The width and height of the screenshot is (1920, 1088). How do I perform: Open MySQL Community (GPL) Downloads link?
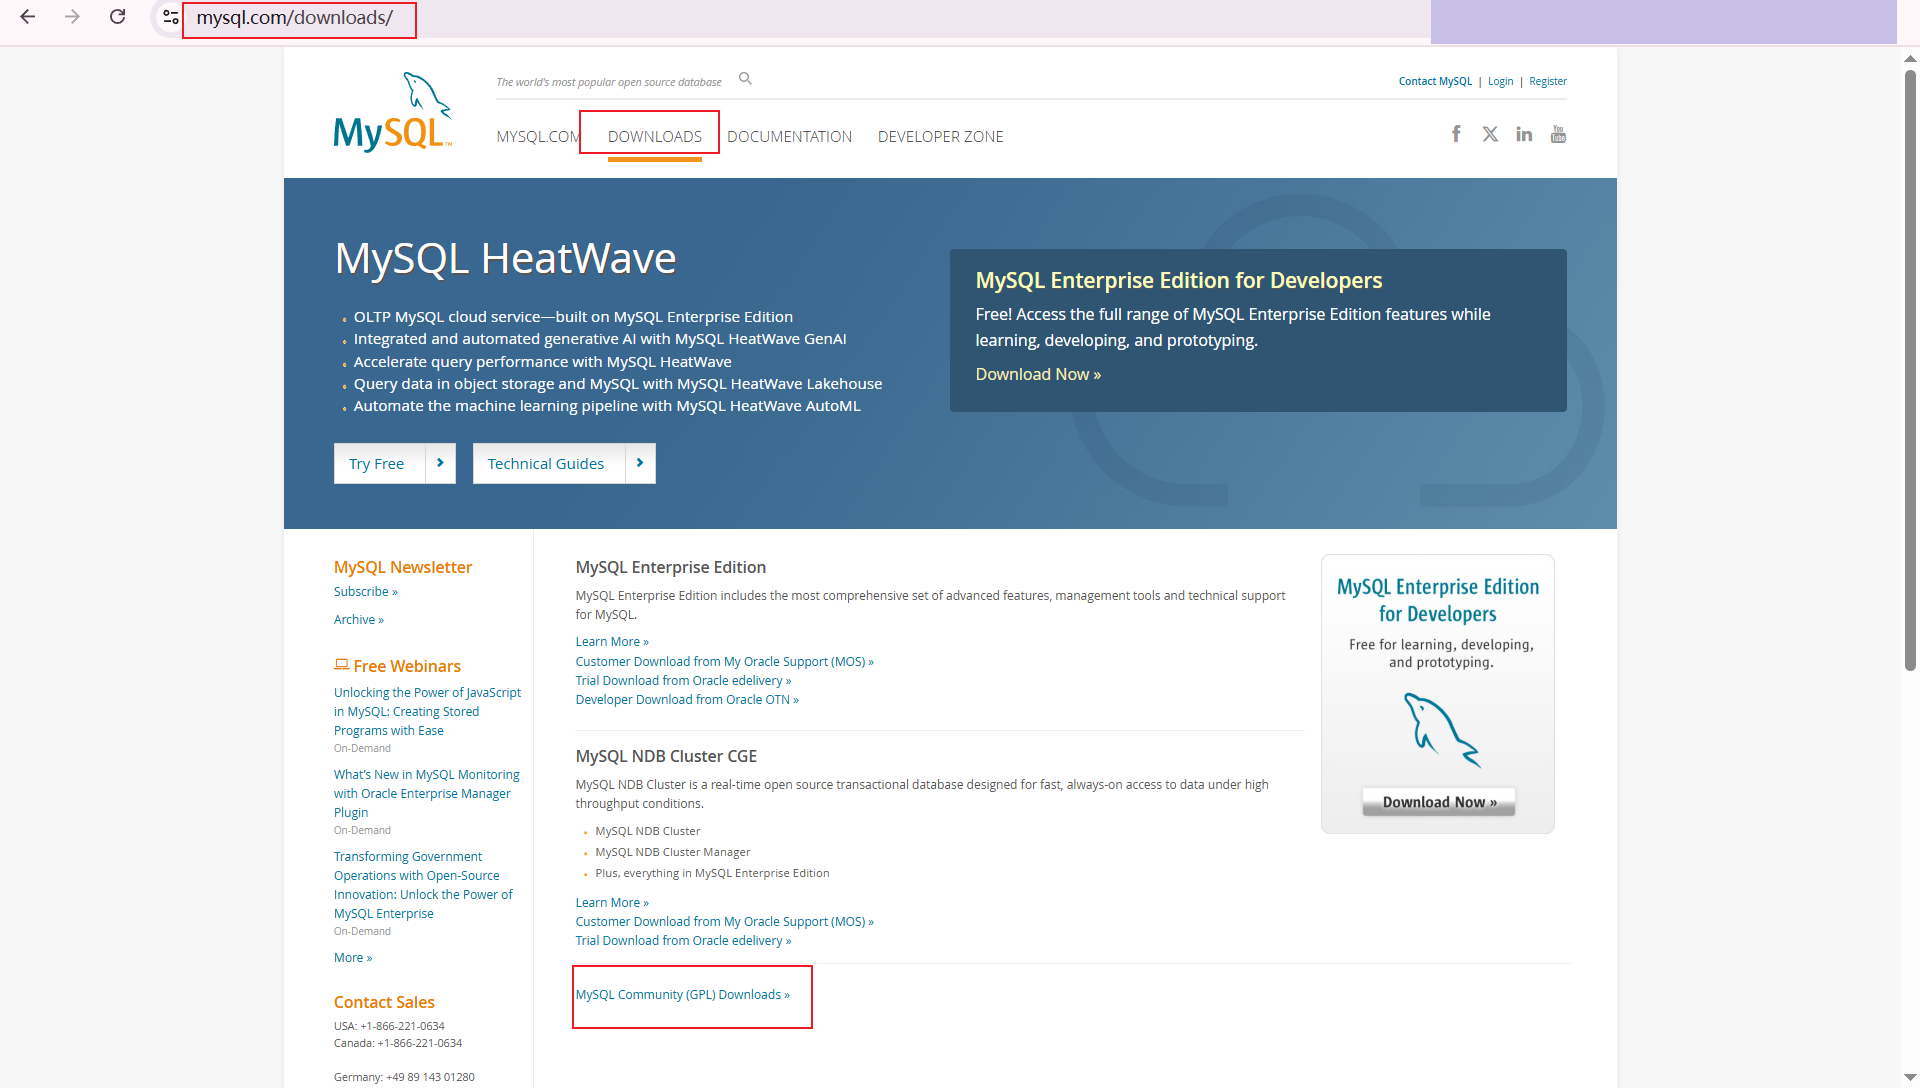click(682, 994)
